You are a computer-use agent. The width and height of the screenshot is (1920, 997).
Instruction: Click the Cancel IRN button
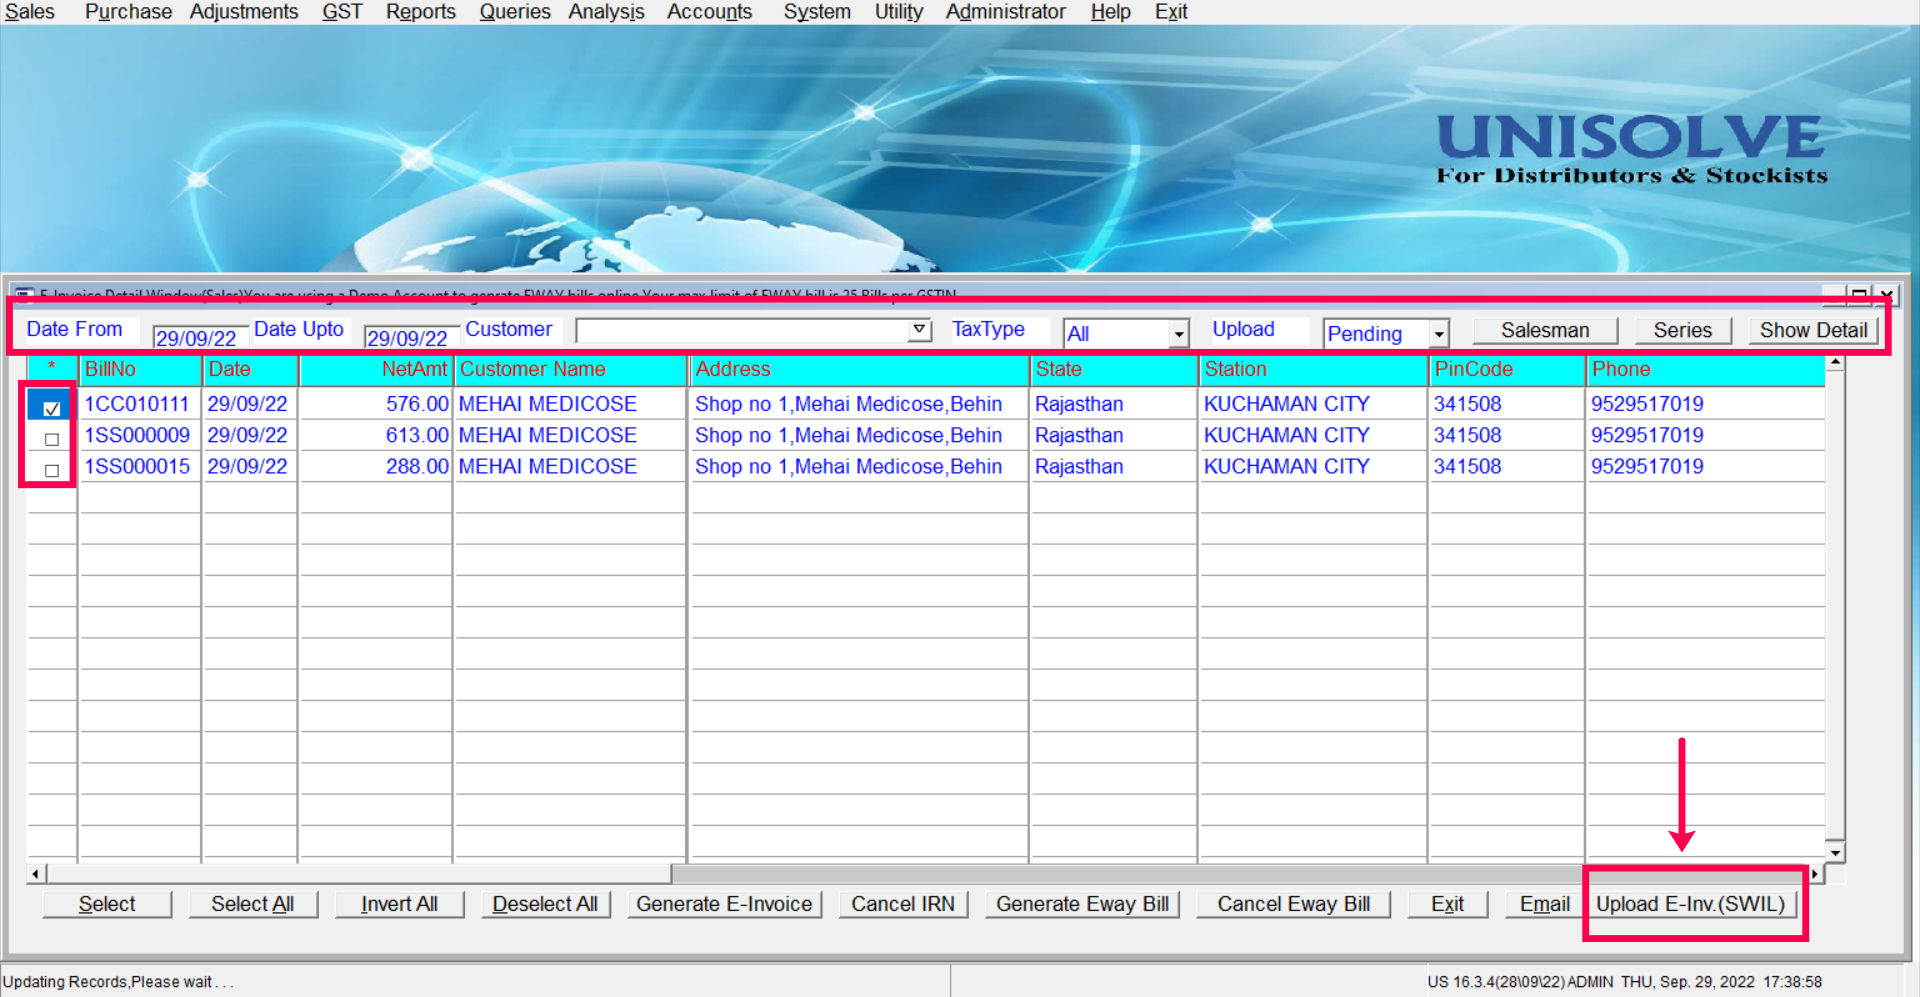tap(903, 904)
